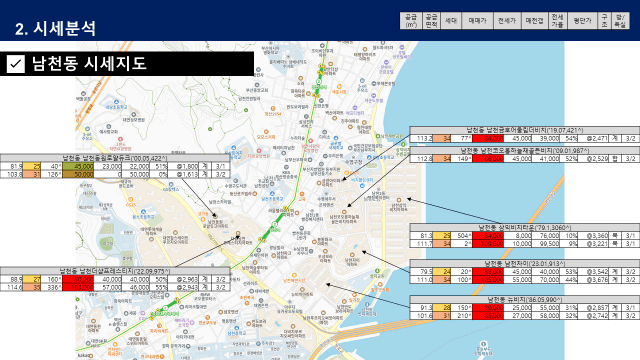The height and width of the screenshot is (360, 640).
Task: Select the brown 50,000 sale price cell
Action: [78, 174]
